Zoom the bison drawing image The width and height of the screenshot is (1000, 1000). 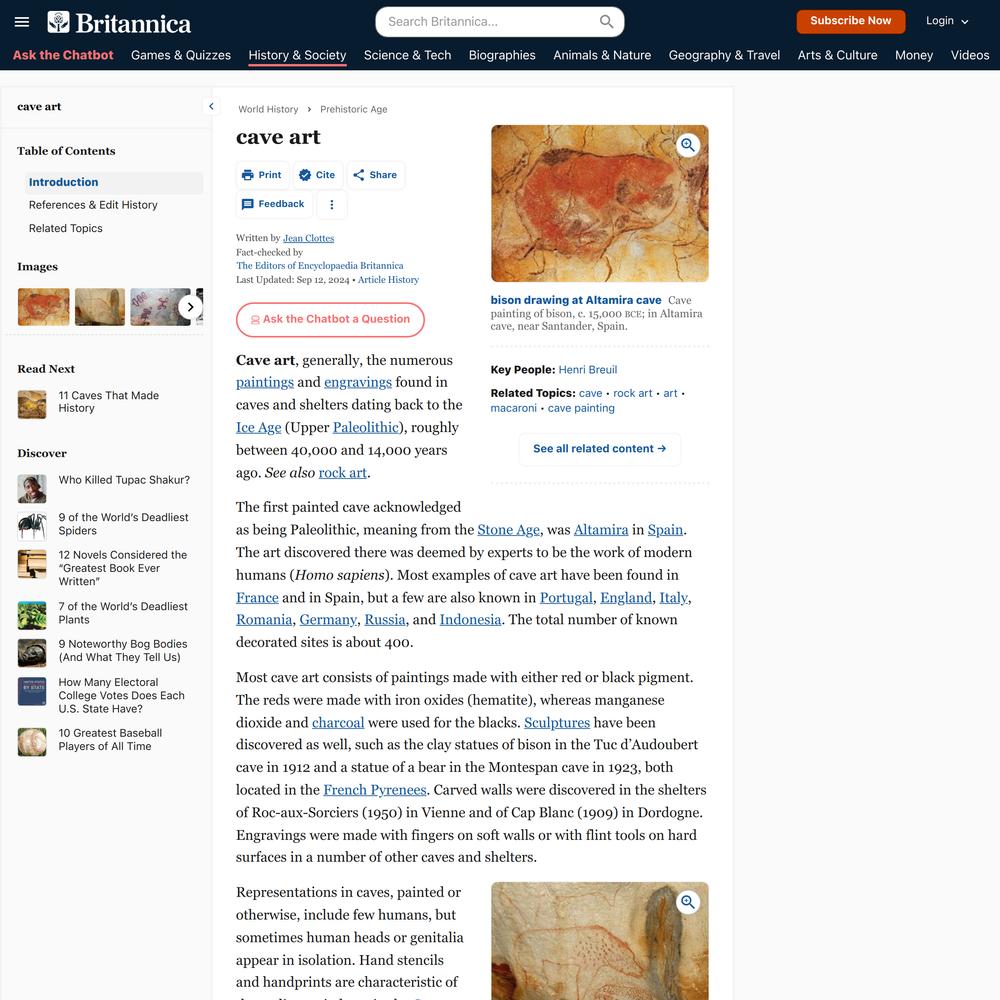coord(688,145)
